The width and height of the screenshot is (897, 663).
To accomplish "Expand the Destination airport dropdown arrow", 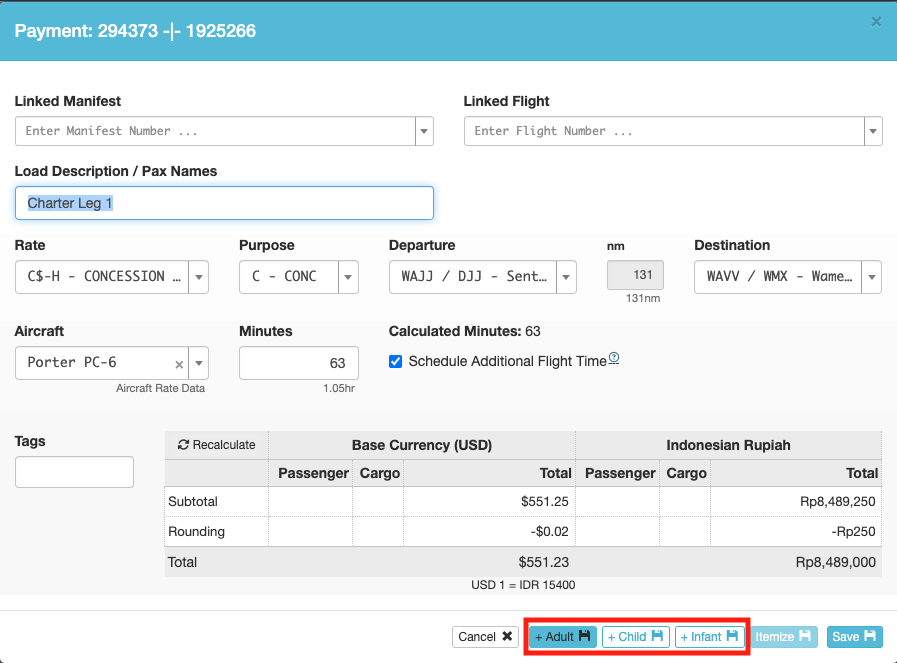I will (872, 277).
